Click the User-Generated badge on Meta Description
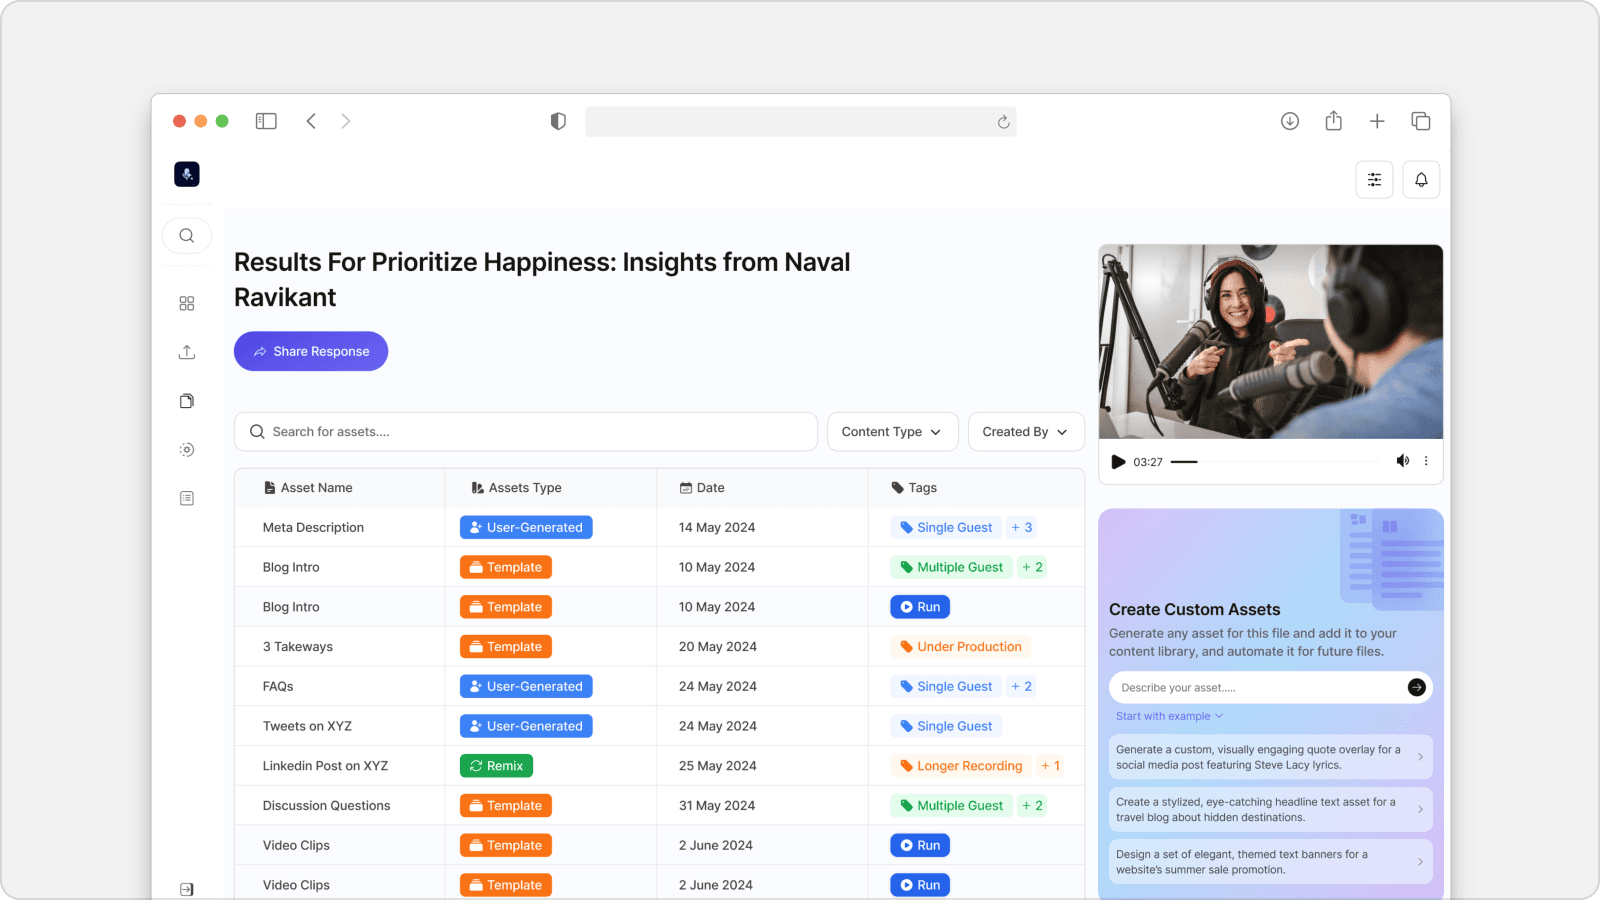This screenshot has height=900, width=1600. click(x=526, y=527)
